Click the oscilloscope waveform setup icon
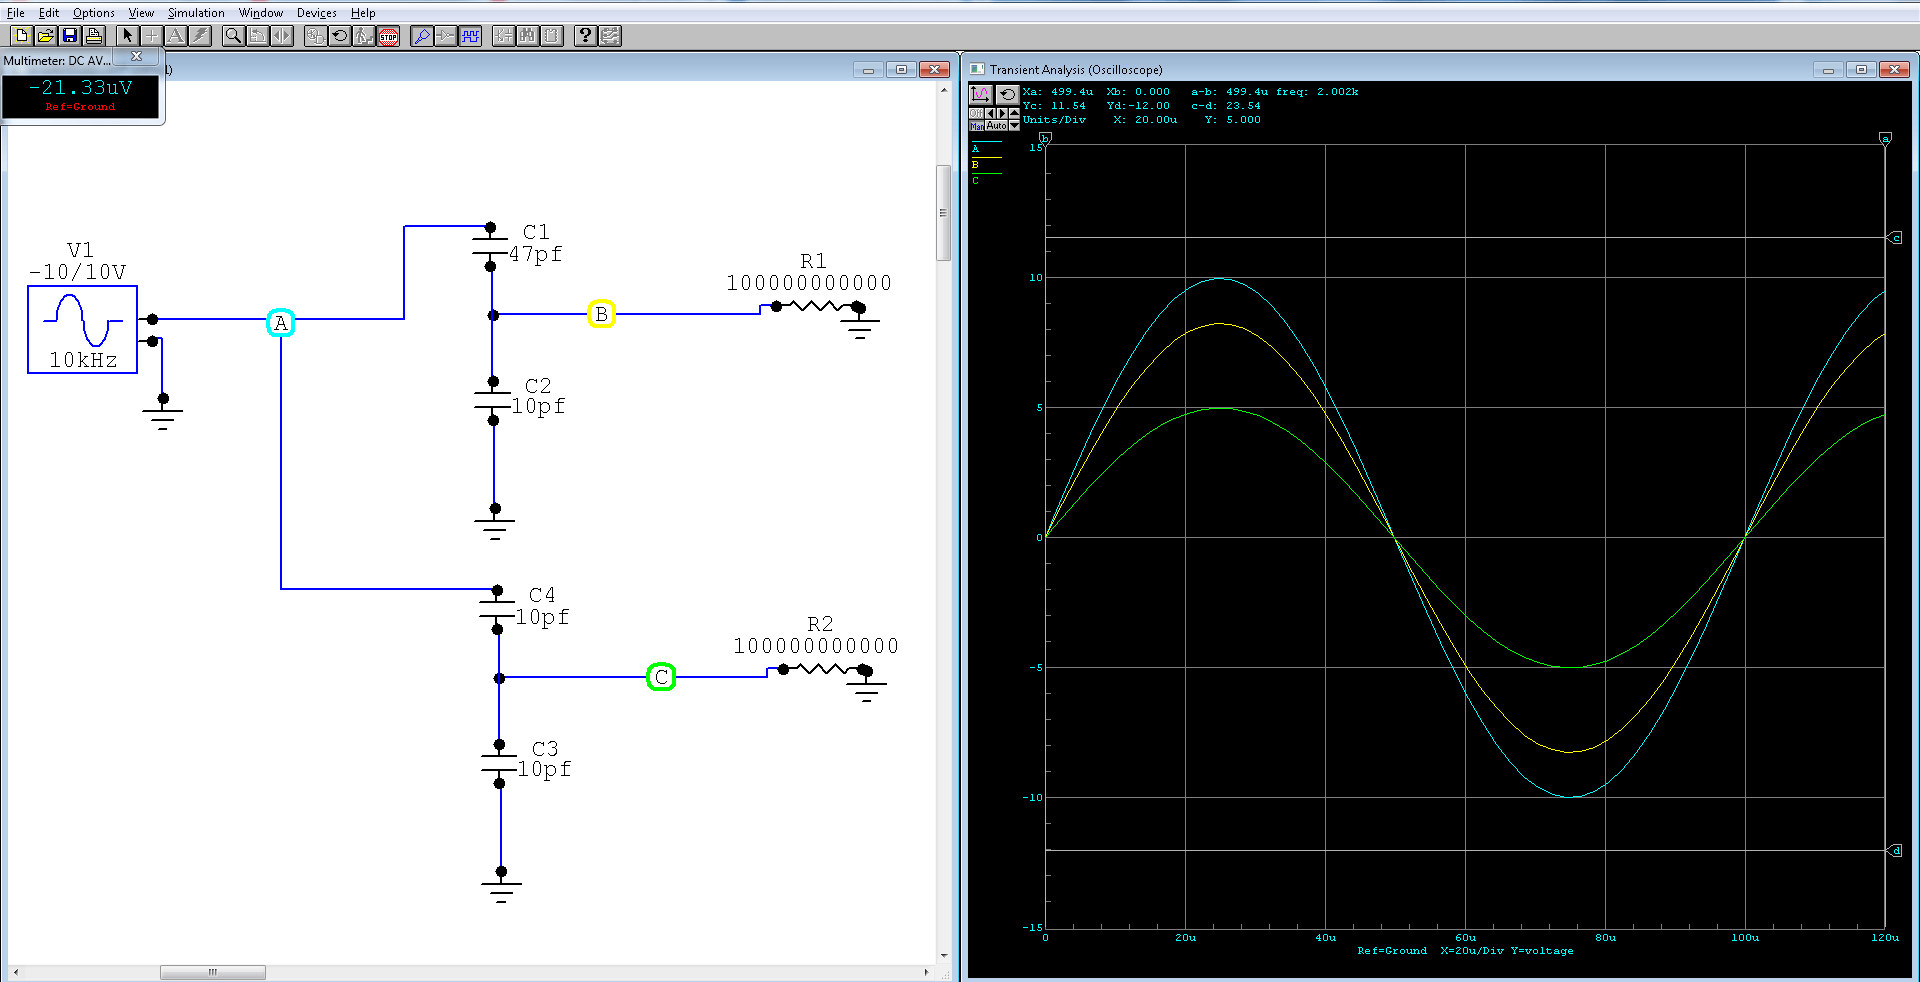The height and width of the screenshot is (982, 1920). 980,94
